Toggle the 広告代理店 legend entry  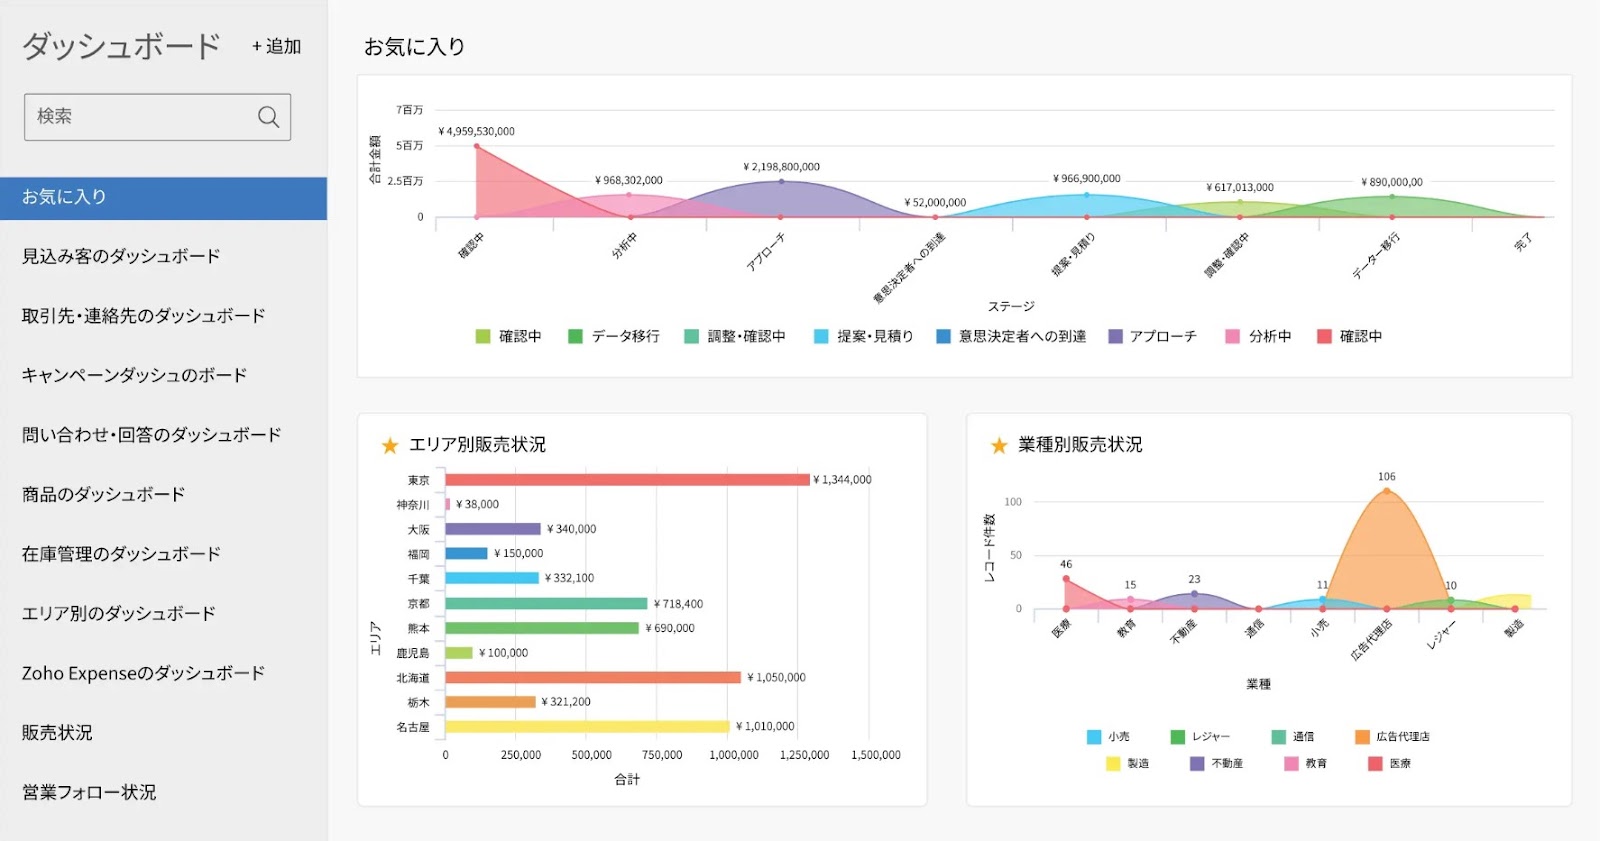tap(1392, 737)
